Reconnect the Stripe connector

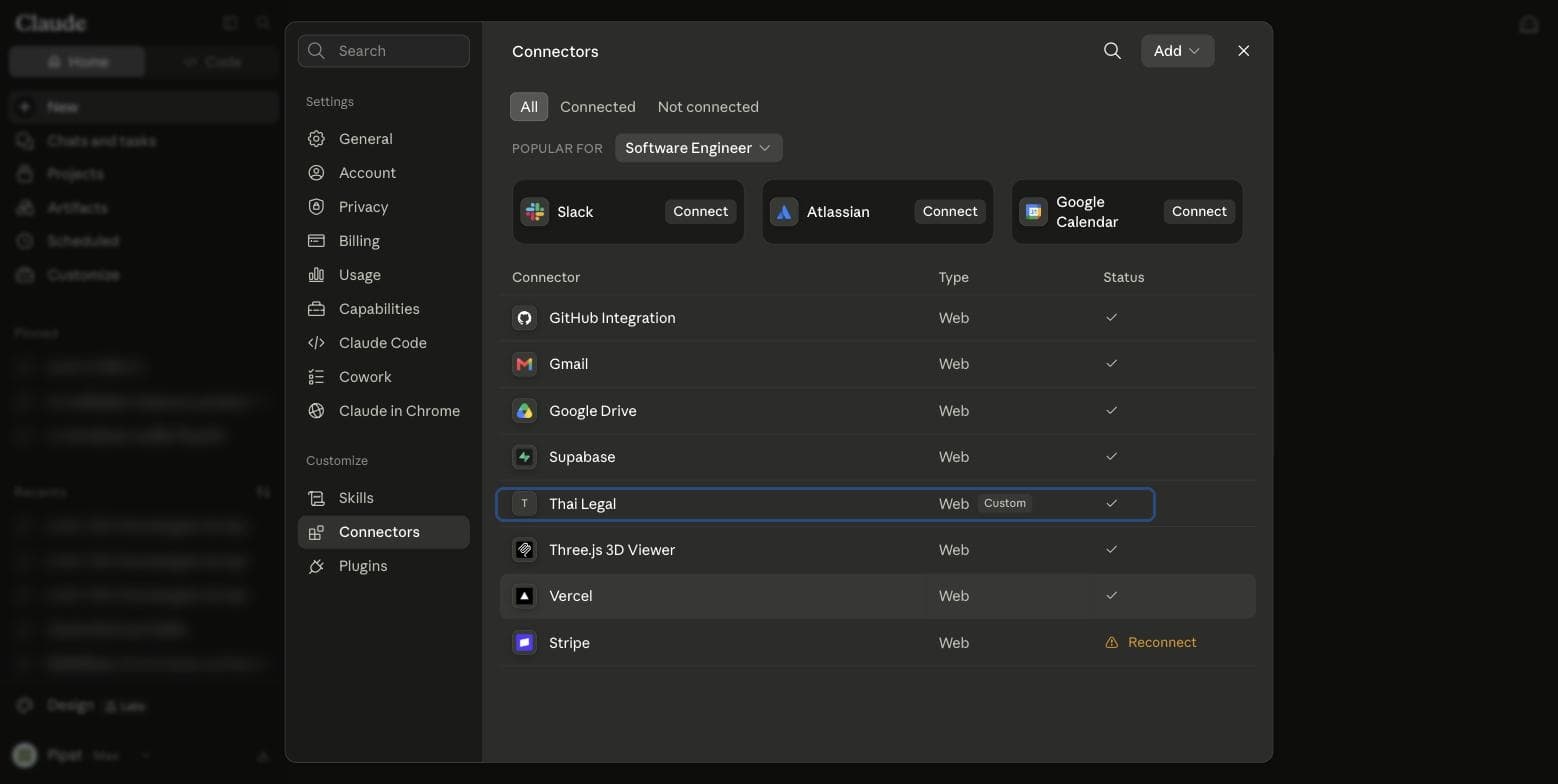(1151, 643)
